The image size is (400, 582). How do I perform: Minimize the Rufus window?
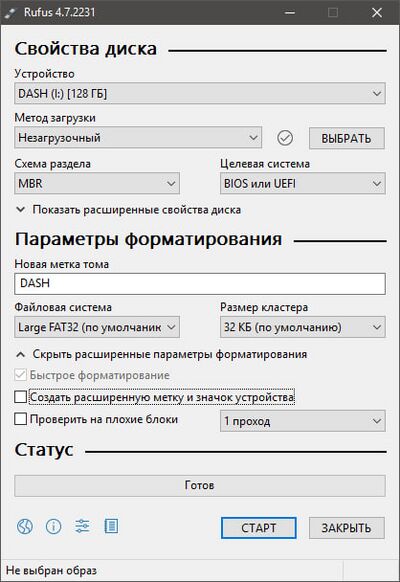tap(290, 13)
